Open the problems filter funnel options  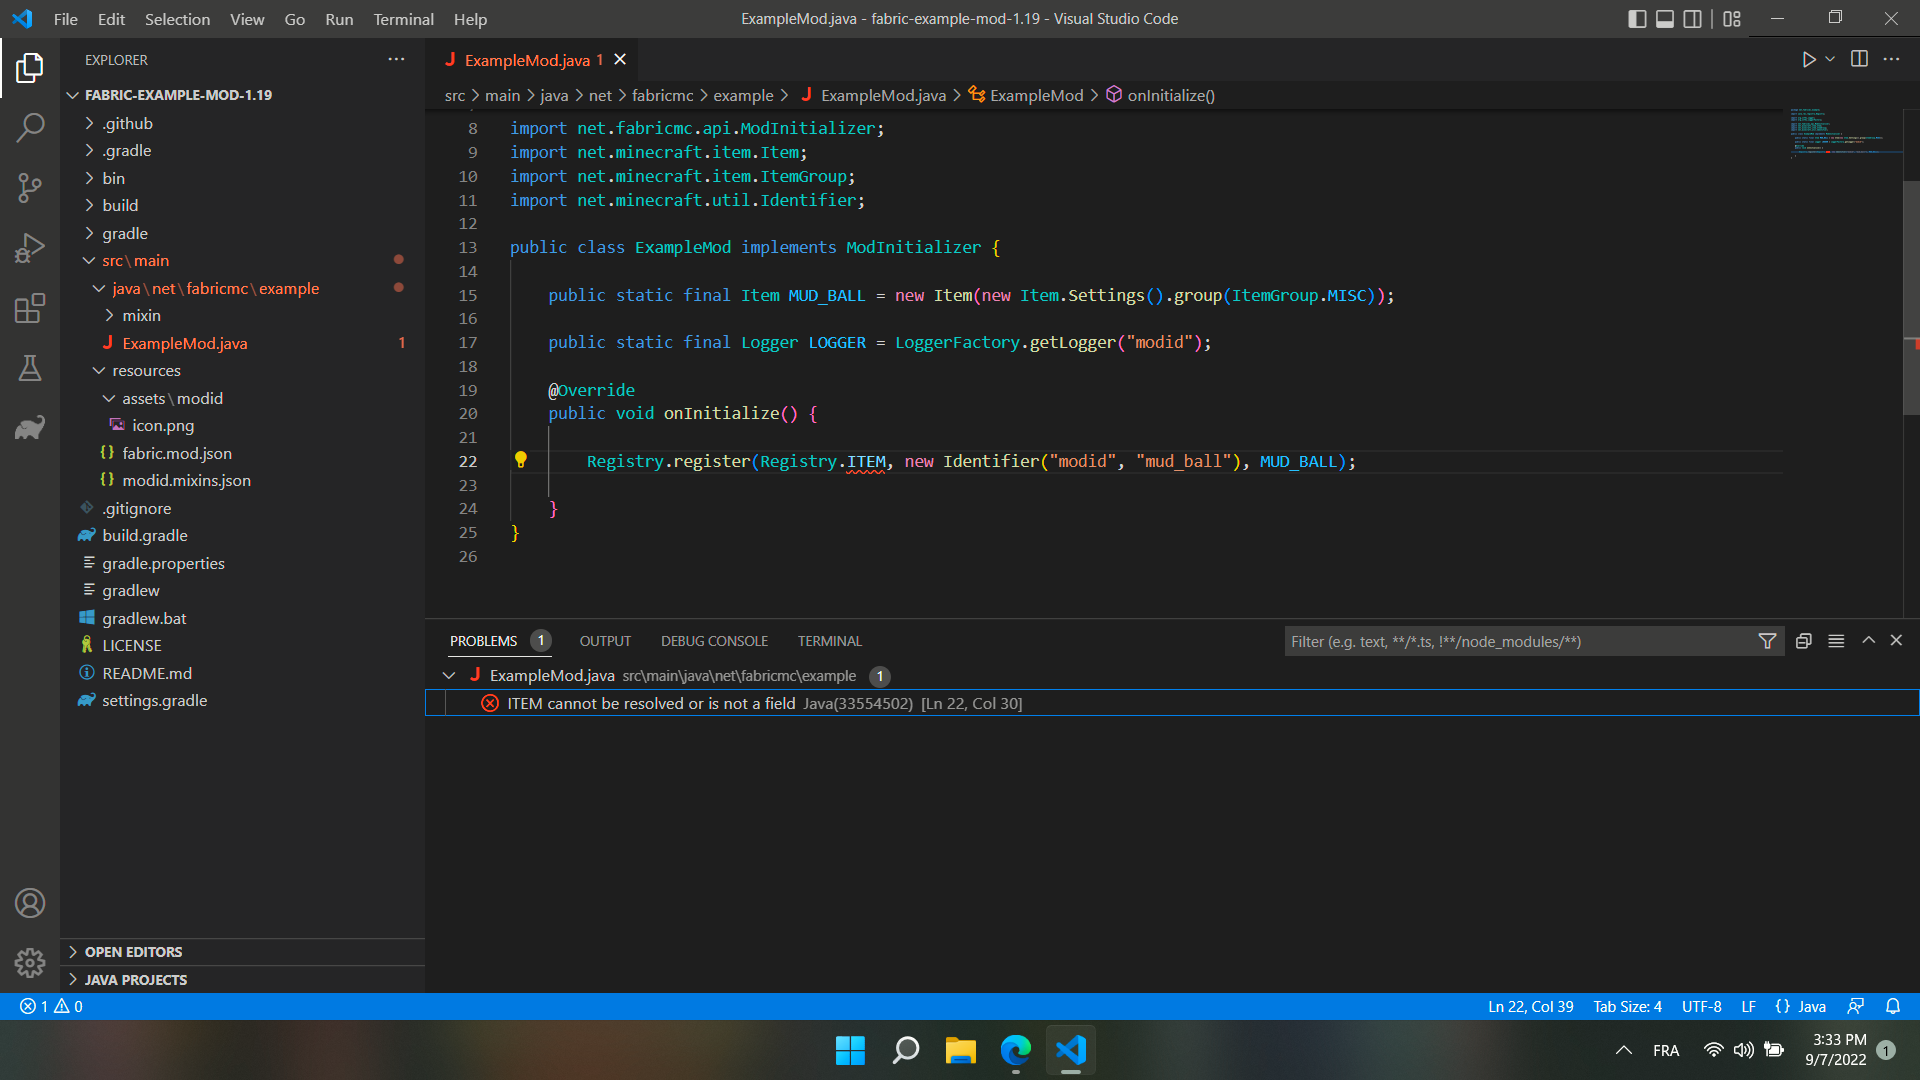click(x=1767, y=641)
